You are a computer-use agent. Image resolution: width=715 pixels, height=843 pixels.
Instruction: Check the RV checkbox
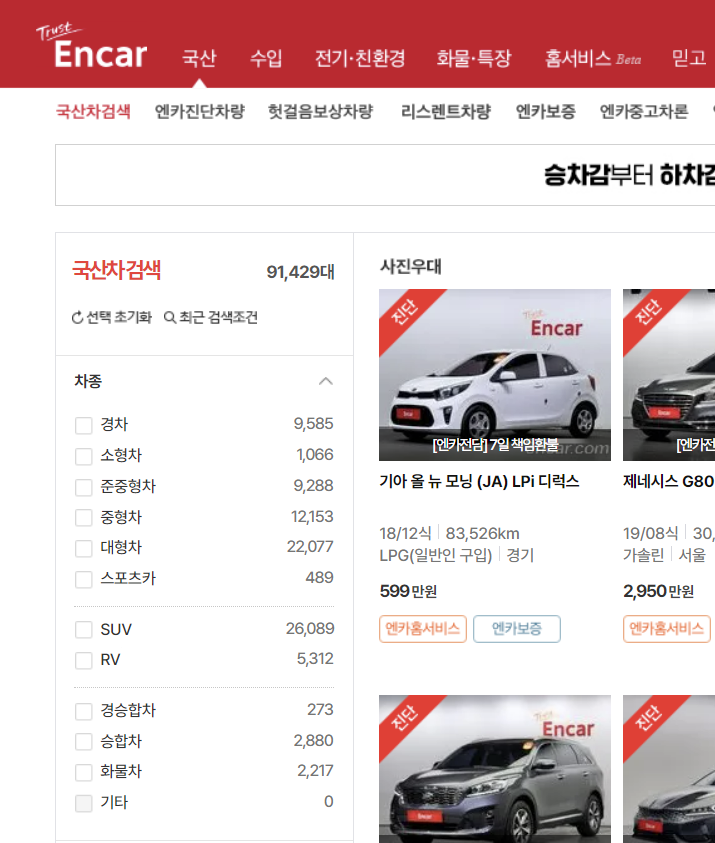(83, 660)
